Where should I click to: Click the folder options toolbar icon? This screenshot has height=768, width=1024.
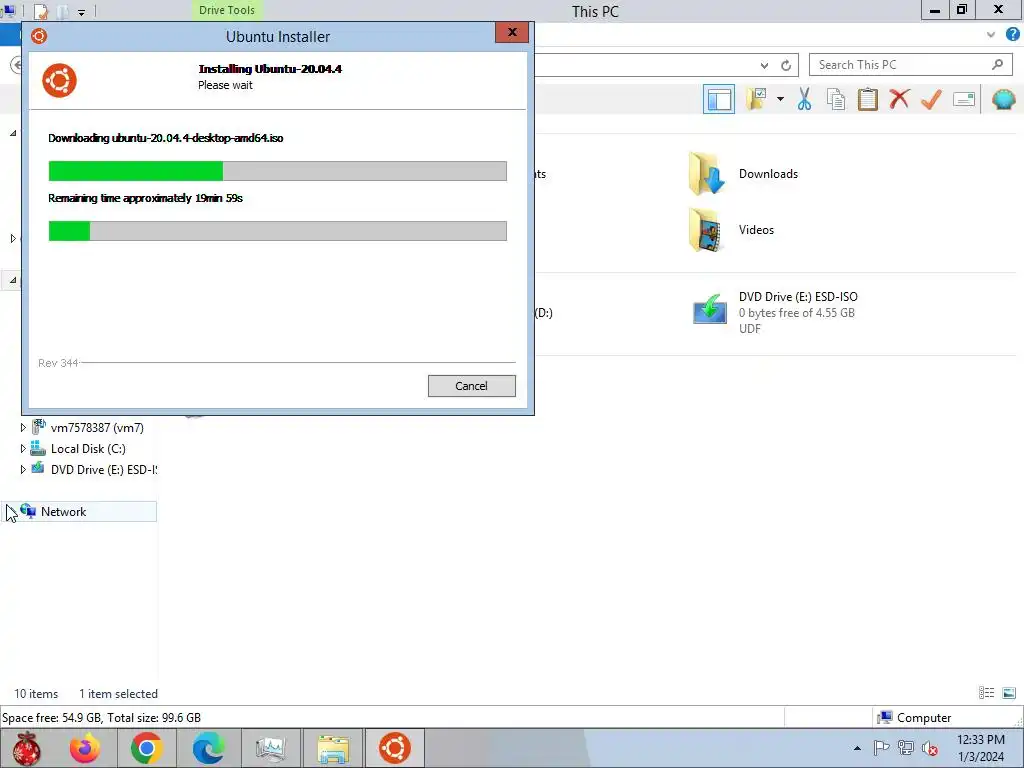(x=758, y=99)
